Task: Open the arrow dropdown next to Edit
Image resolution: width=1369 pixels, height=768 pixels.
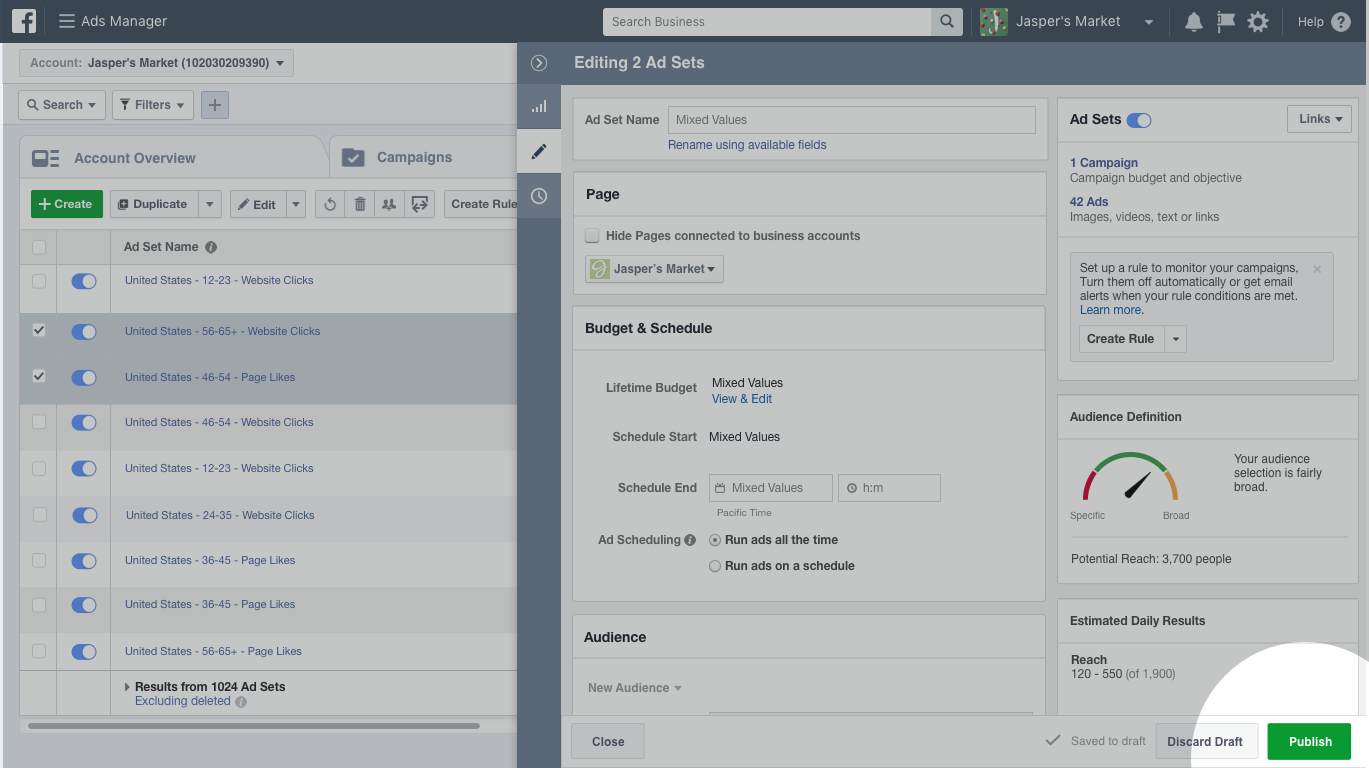Action: (296, 204)
